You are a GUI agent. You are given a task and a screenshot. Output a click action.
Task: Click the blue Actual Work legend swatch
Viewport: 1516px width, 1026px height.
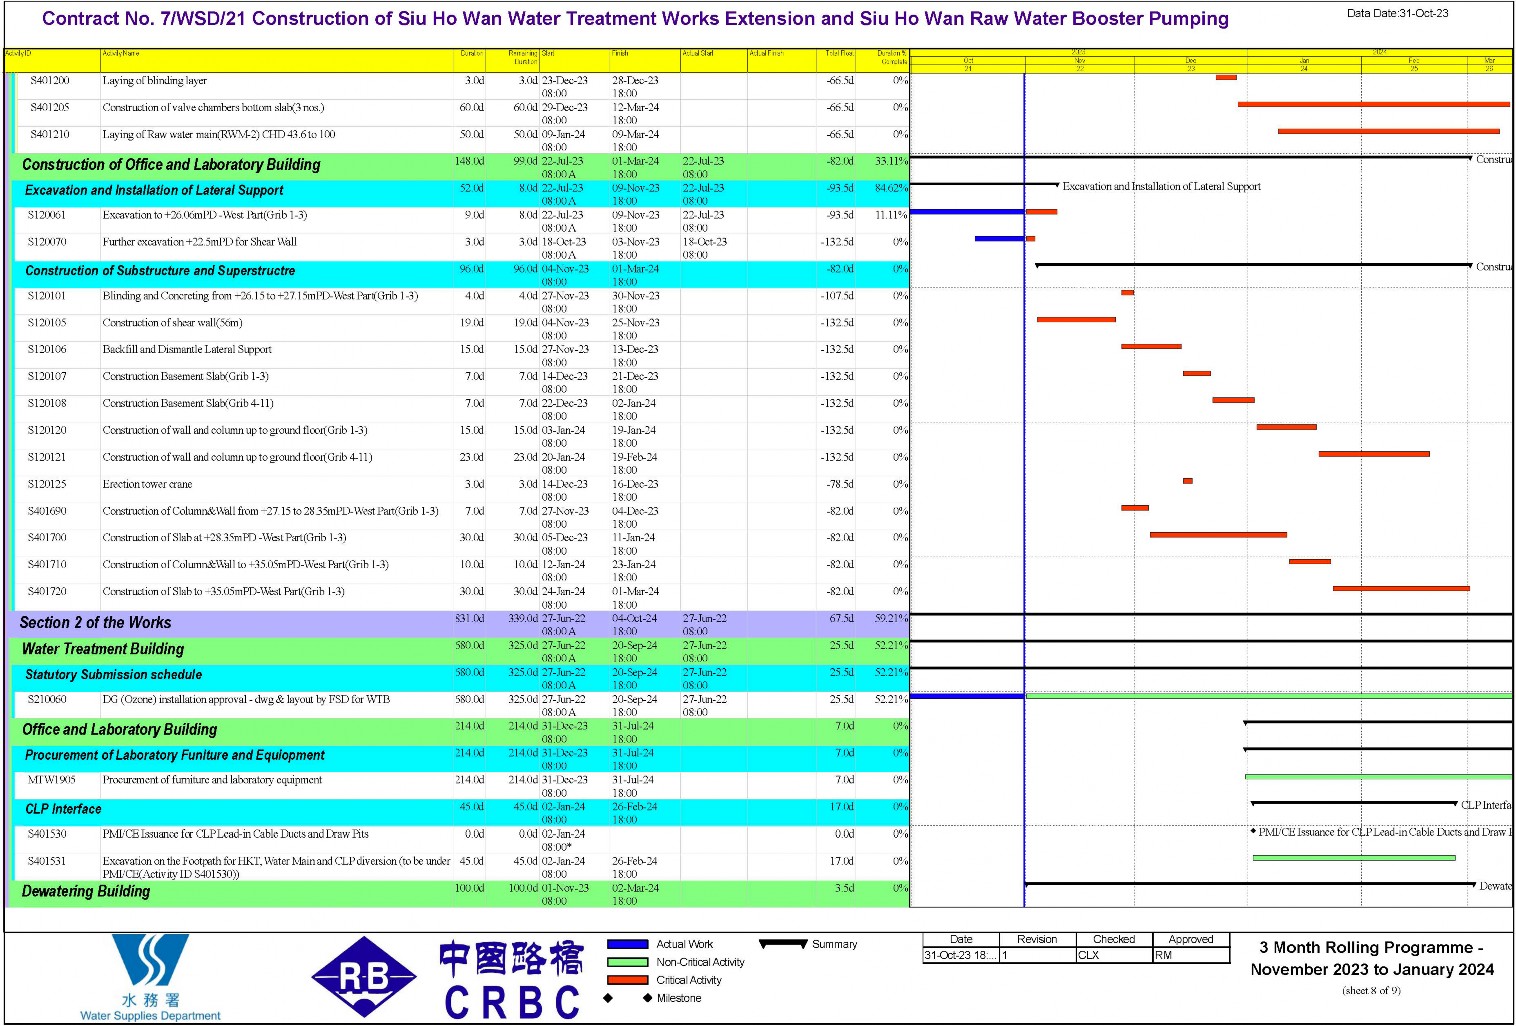(x=628, y=944)
